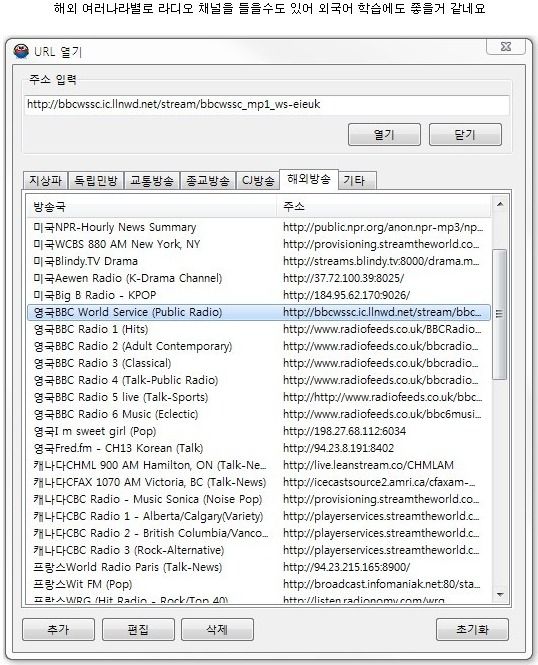This screenshot has height=665, width=538.
Task: Click the broadcast.infomaniak.net address cell
Action: point(382,584)
